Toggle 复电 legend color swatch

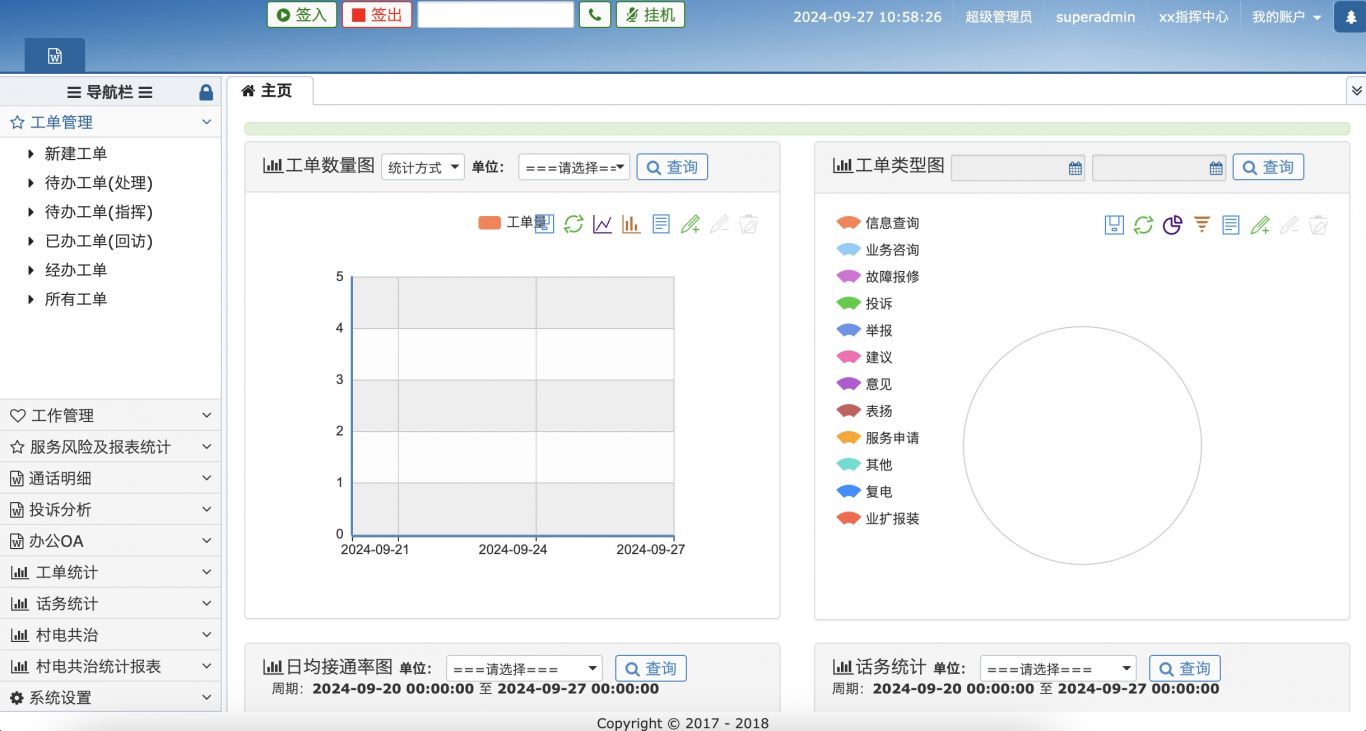848,492
